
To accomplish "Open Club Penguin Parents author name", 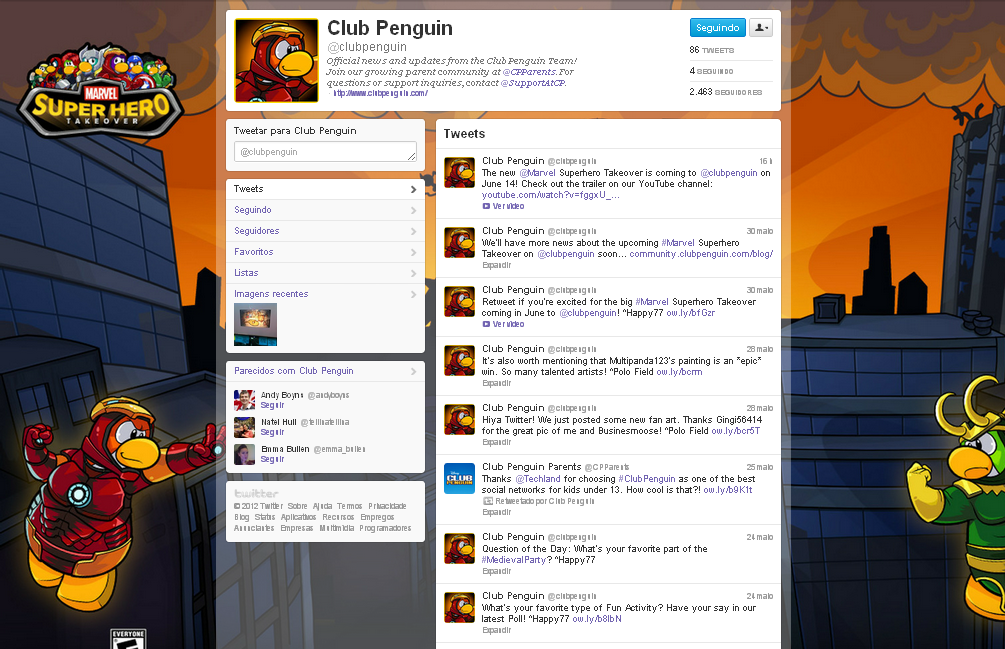I will pos(531,467).
